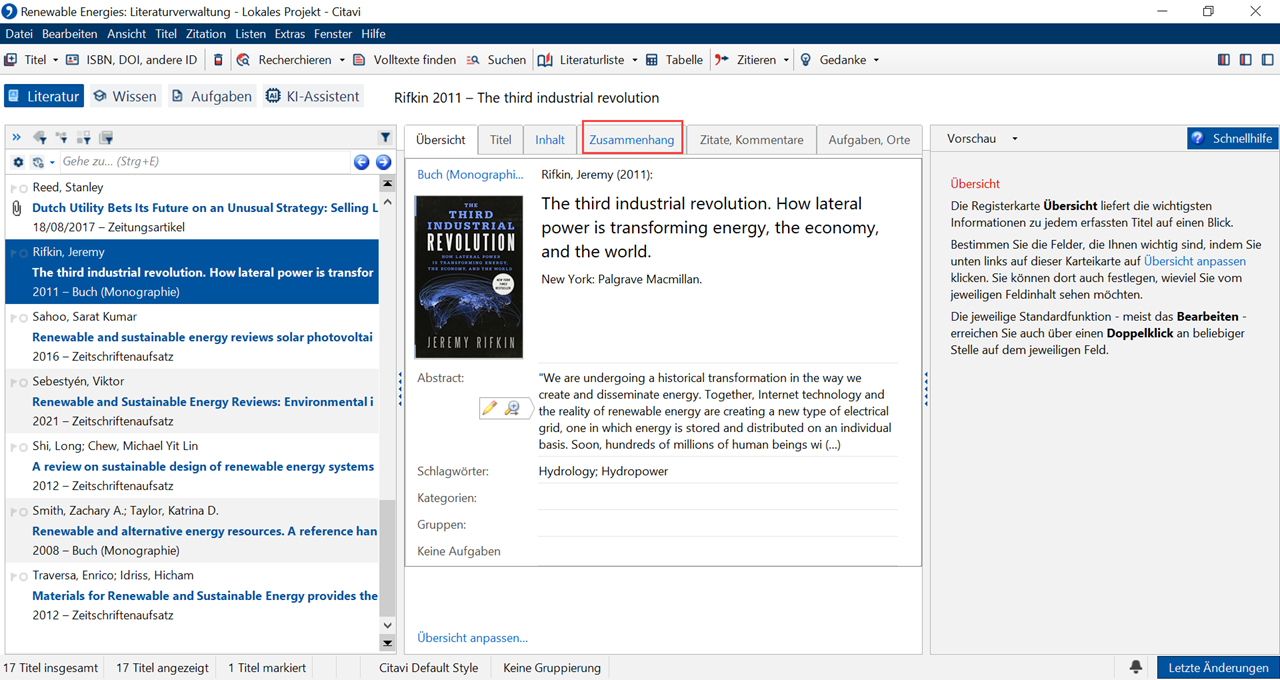Click the pencil edit icon beside the Abstract
The width and height of the screenshot is (1280, 680).
[489, 408]
